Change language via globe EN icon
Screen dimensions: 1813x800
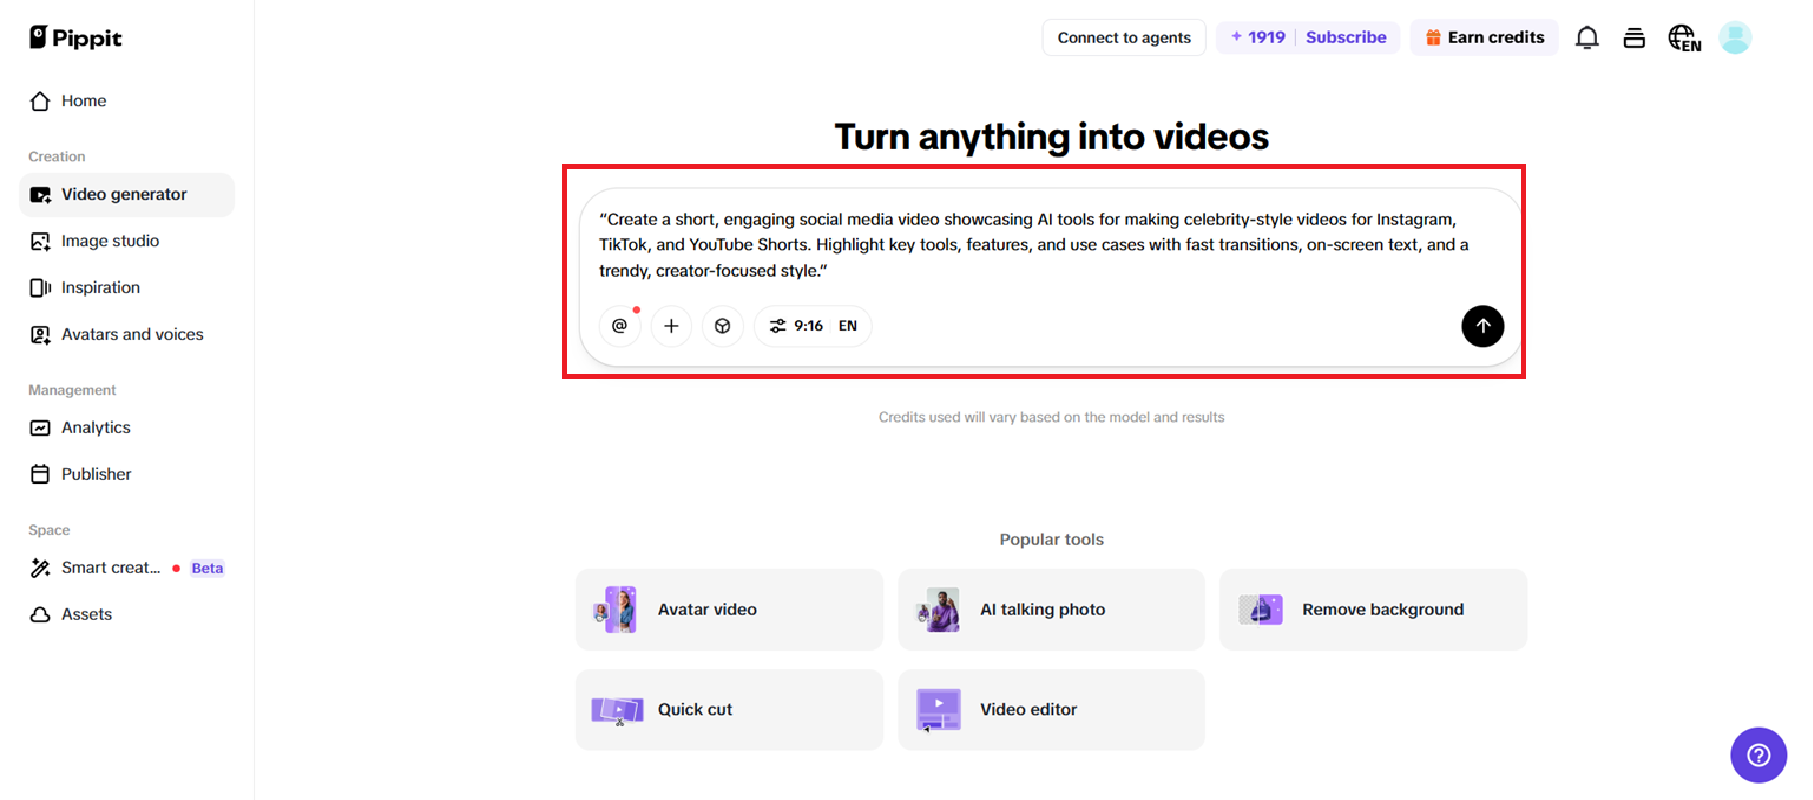coord(1685,38)
